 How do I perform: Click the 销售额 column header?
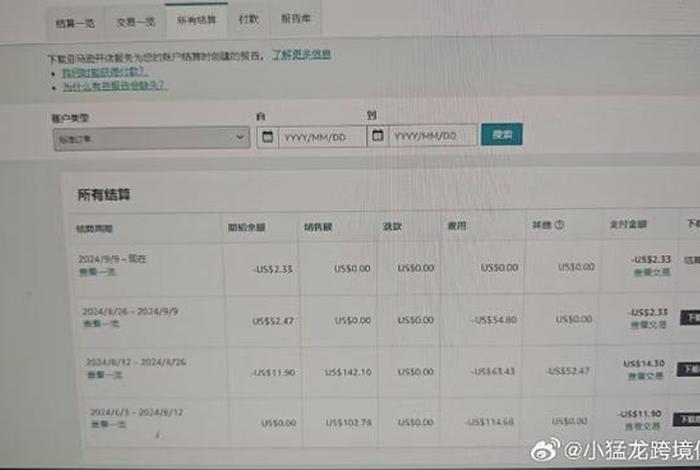(318, 227)
